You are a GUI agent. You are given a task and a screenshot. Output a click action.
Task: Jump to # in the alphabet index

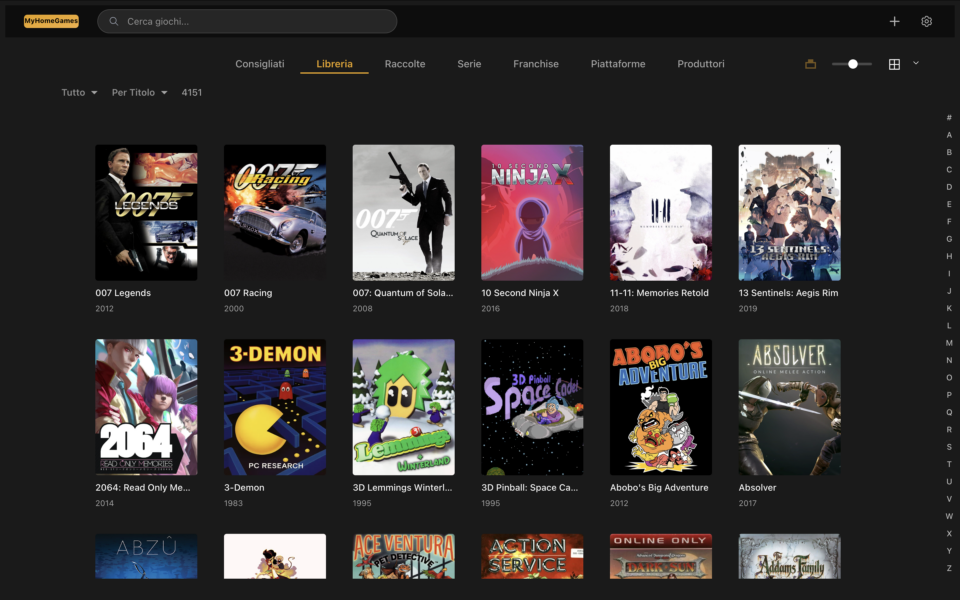tap(949, 117)
